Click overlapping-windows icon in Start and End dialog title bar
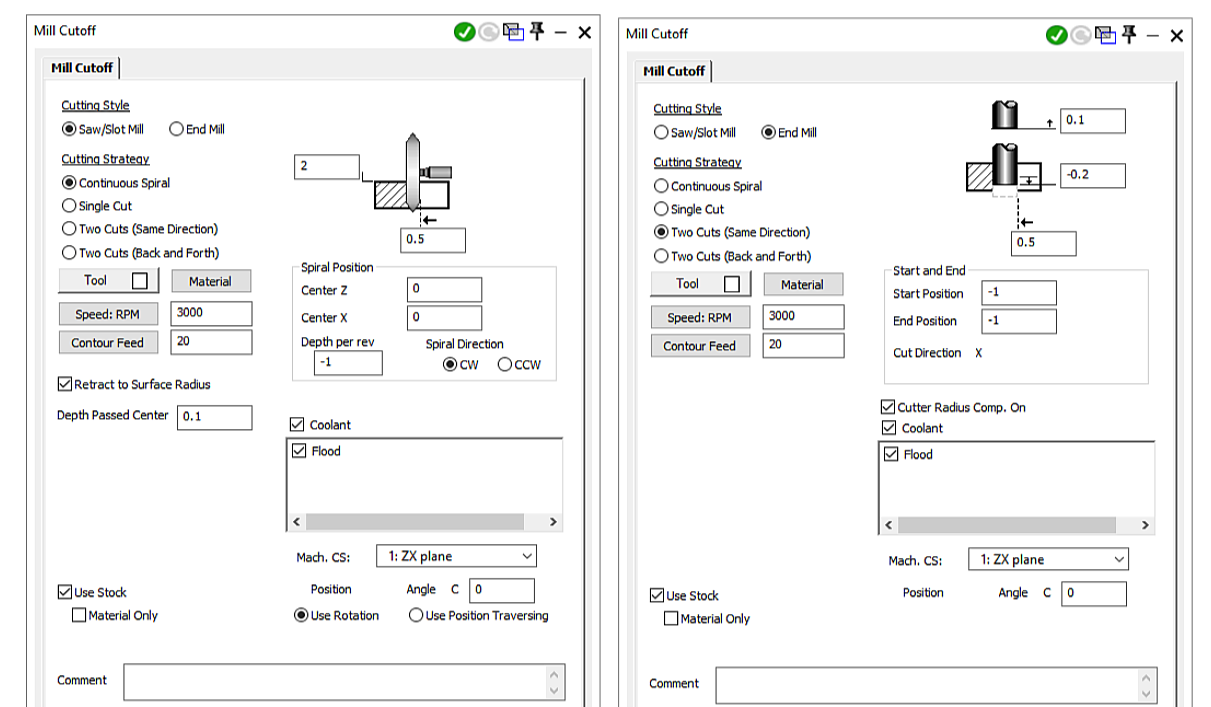Screen dimensions: 1211x707 [x=1105, y=35]
